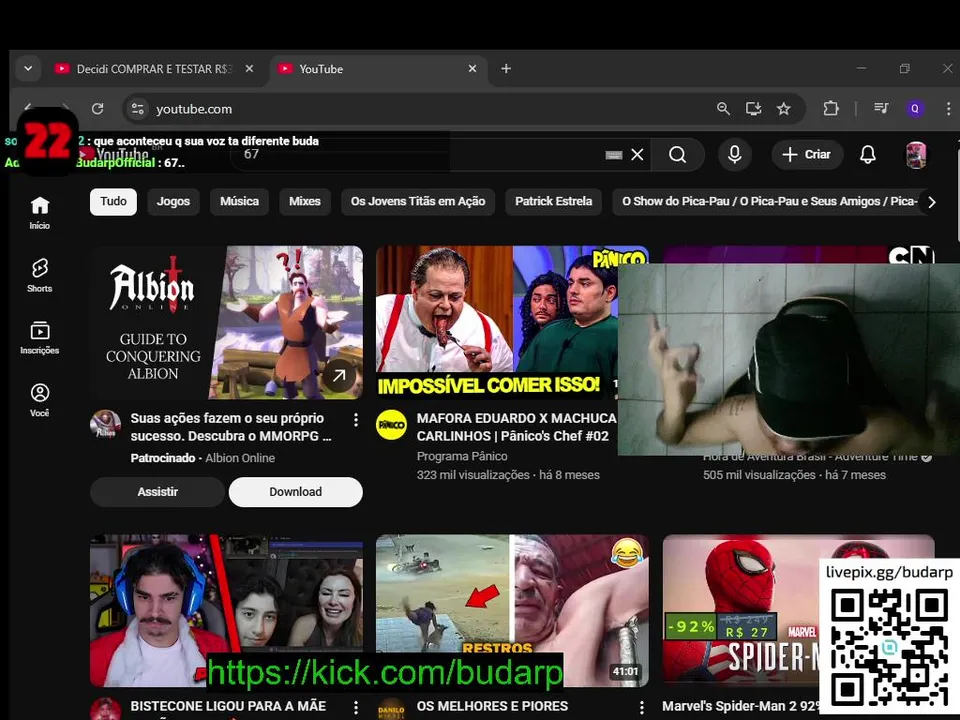Clear the YouTube search box with the X

pyautogui.click(x=637, y=154)
